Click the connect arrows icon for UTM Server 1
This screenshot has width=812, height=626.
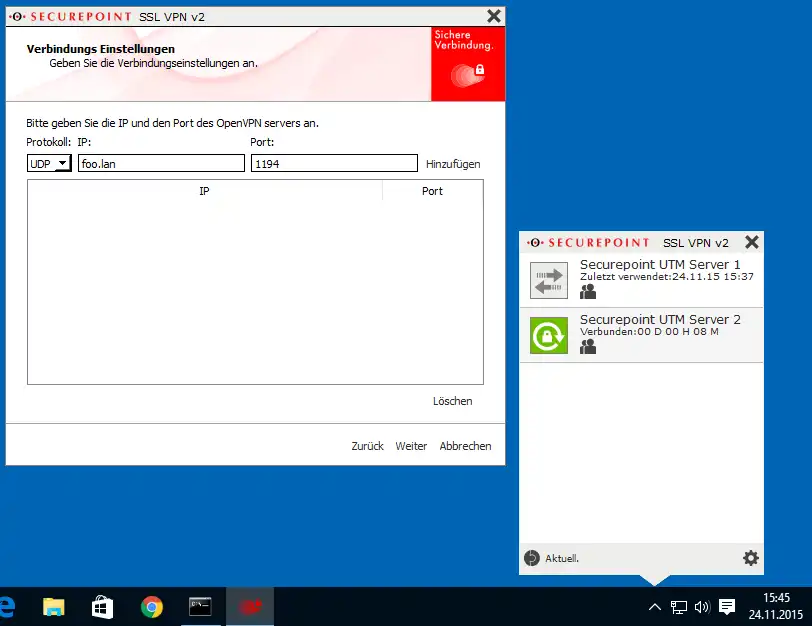[549, 280]
